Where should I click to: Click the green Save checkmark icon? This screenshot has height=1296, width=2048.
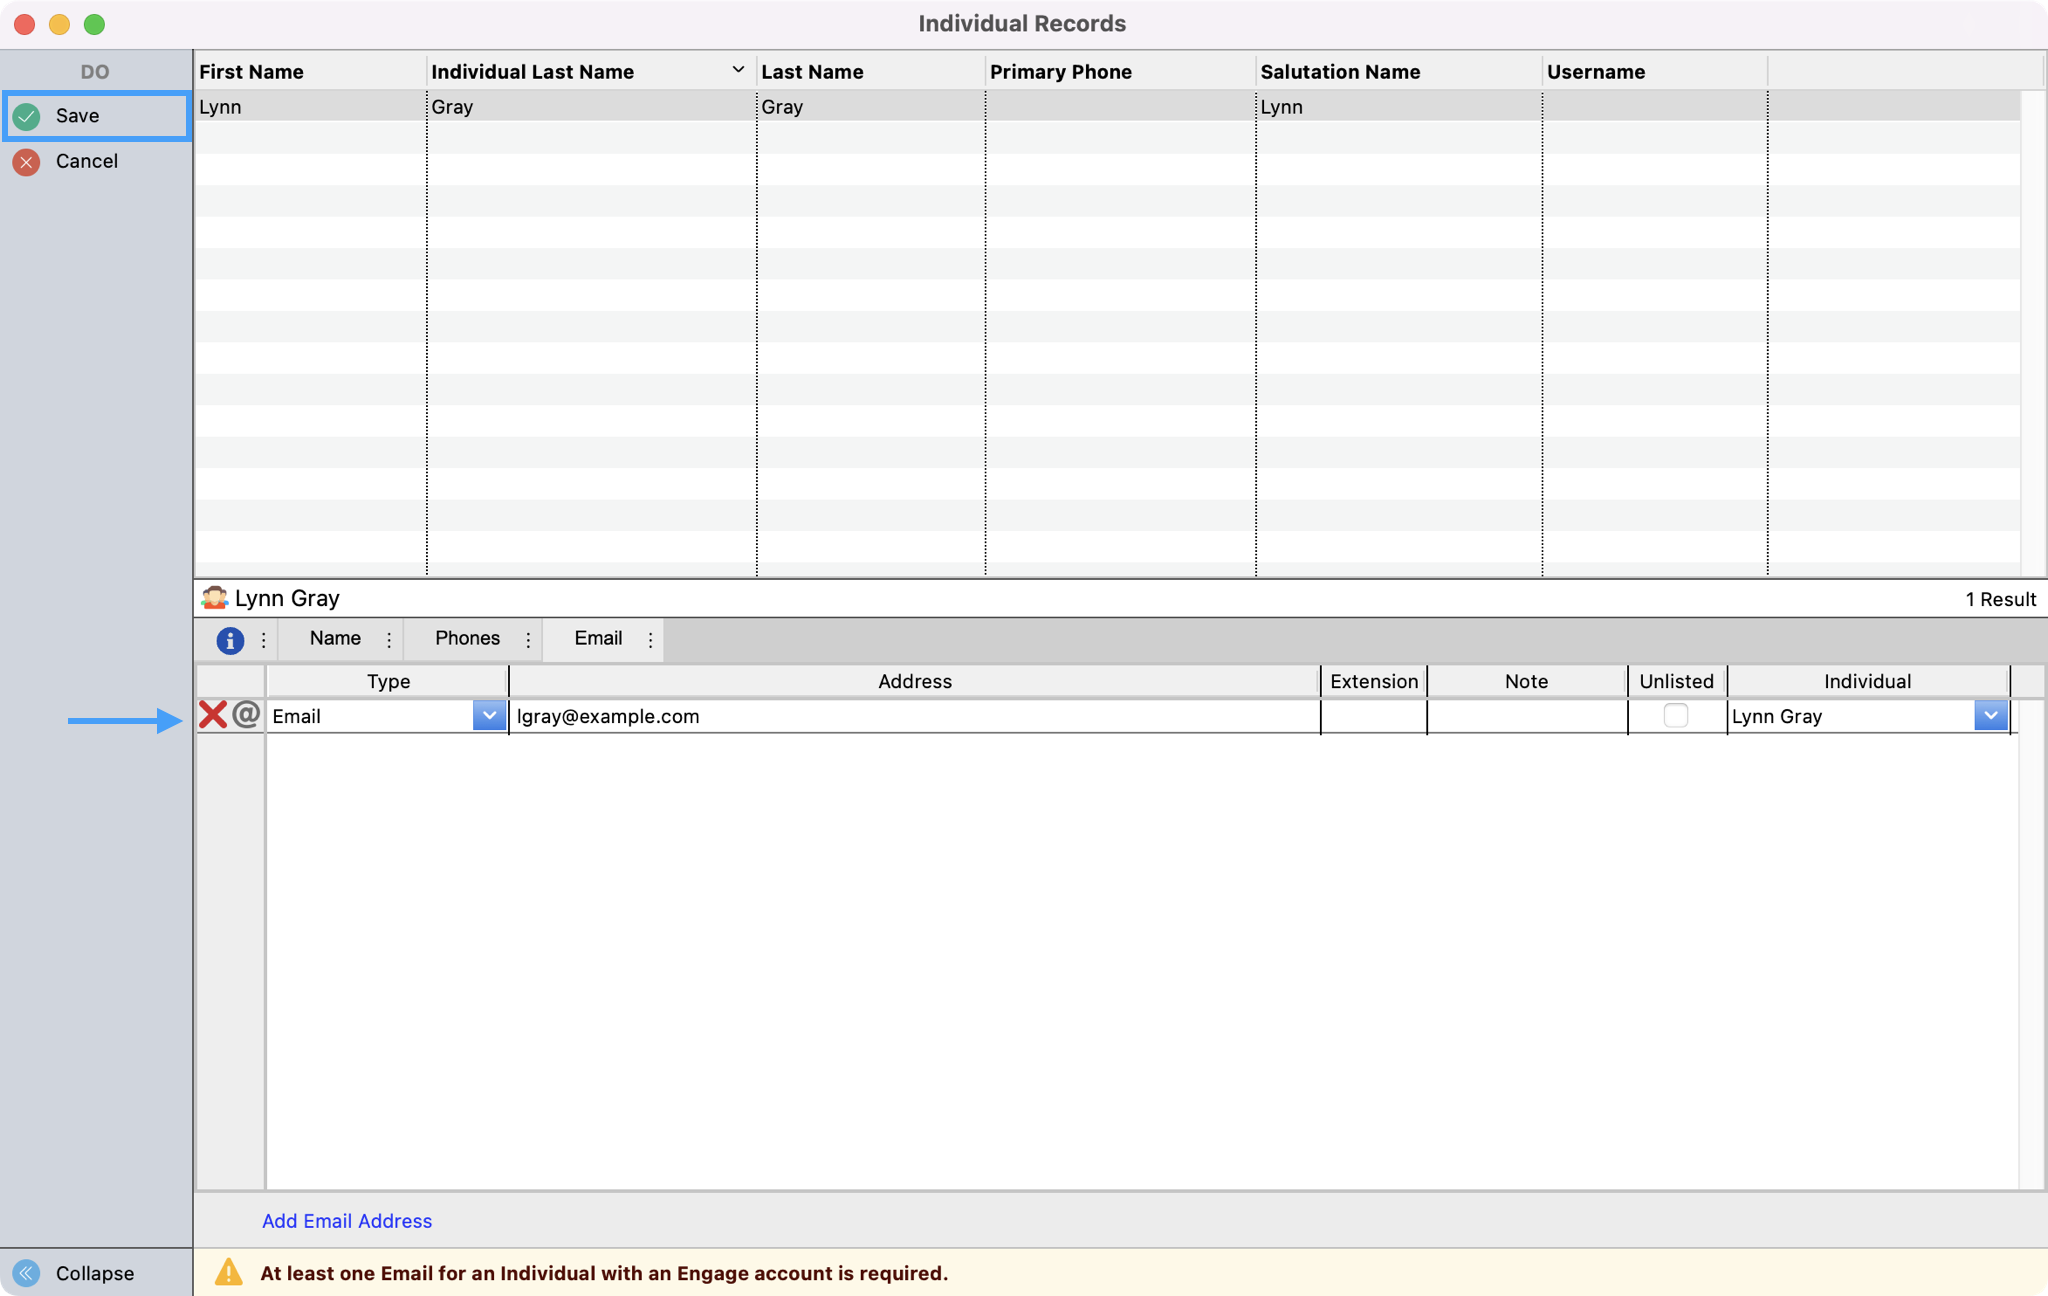[27, 116]
